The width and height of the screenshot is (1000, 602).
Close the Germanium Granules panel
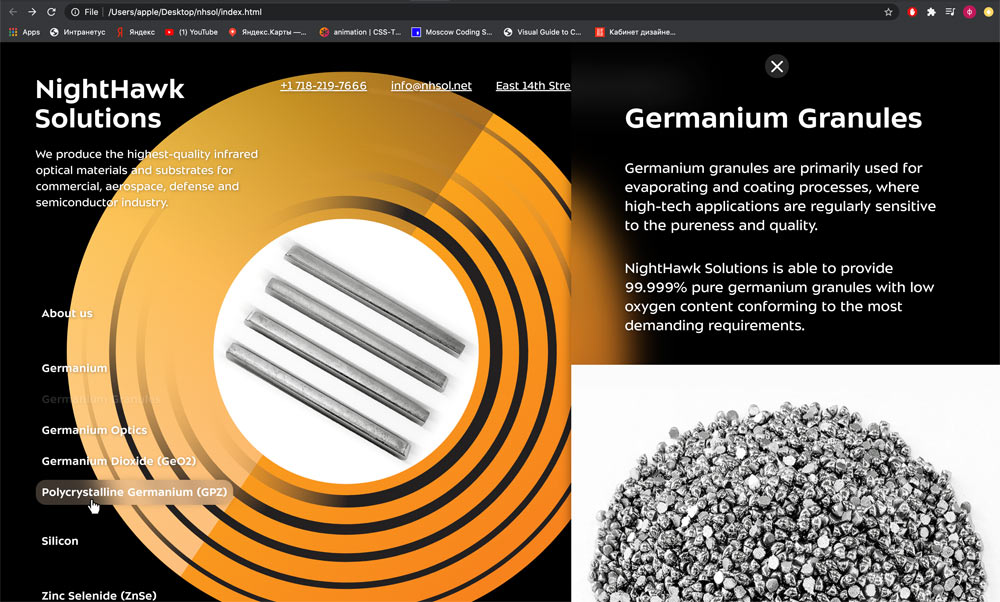(777, 66)
